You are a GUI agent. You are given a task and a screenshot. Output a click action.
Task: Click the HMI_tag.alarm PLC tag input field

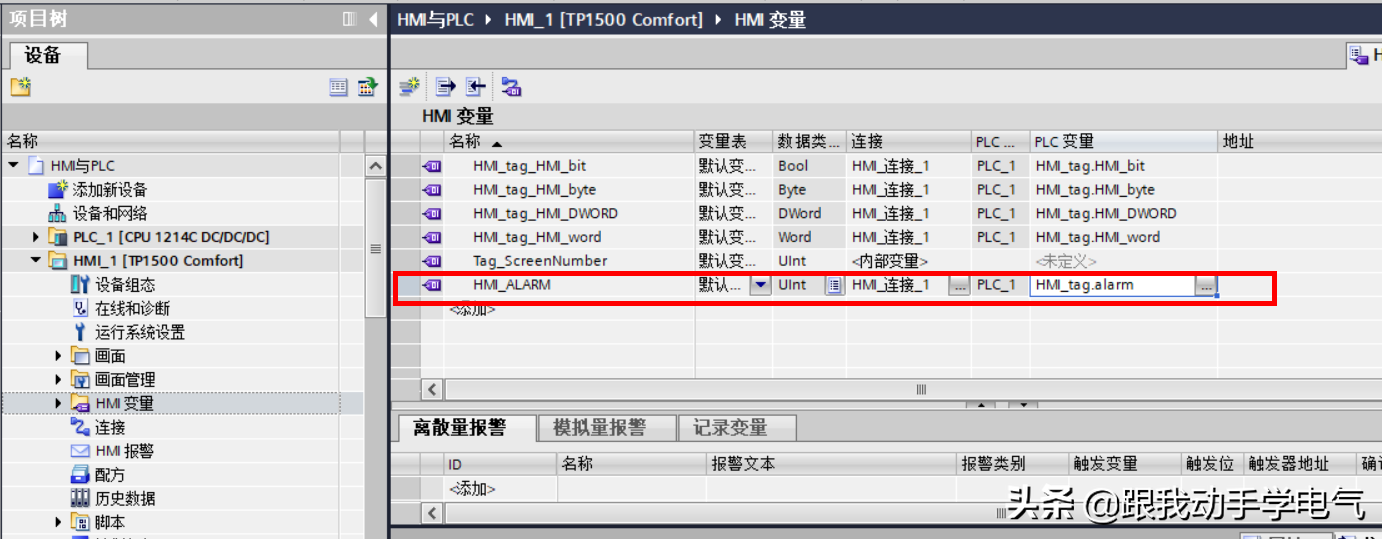[x=1112, y=285]
